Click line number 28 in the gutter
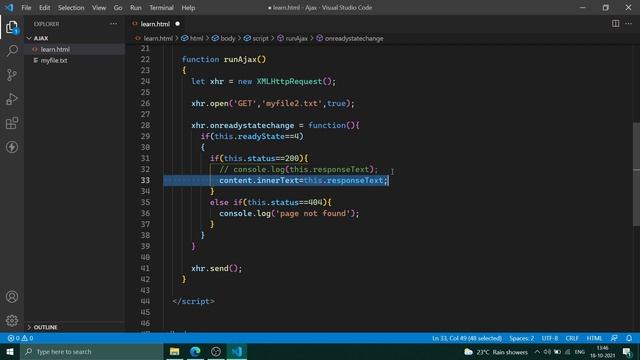The image size is (640, 360). click(145, 126)
